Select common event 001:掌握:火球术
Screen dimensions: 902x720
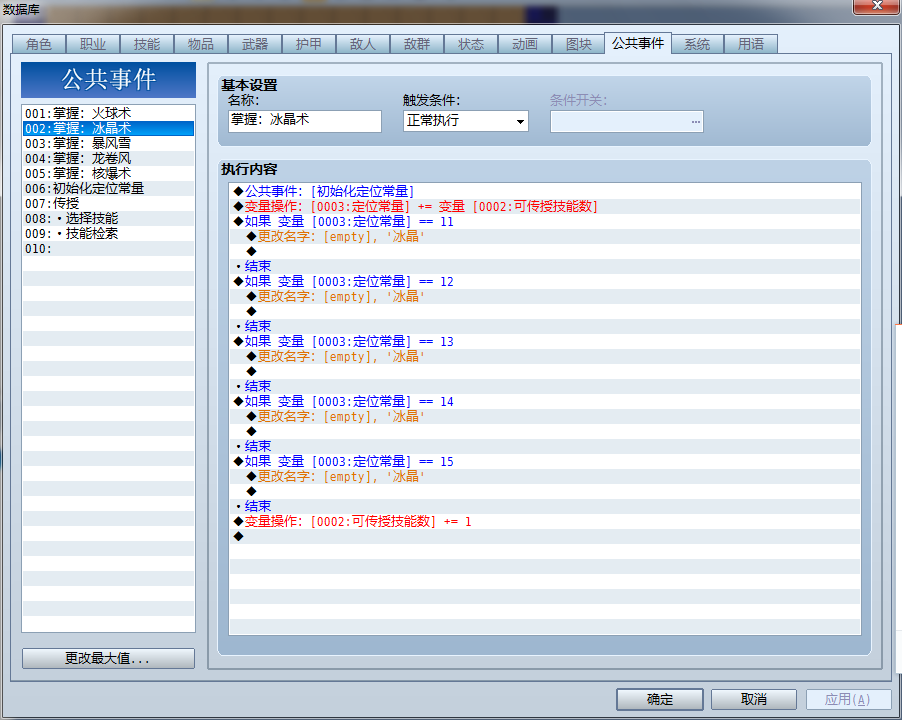pos(108,113)
